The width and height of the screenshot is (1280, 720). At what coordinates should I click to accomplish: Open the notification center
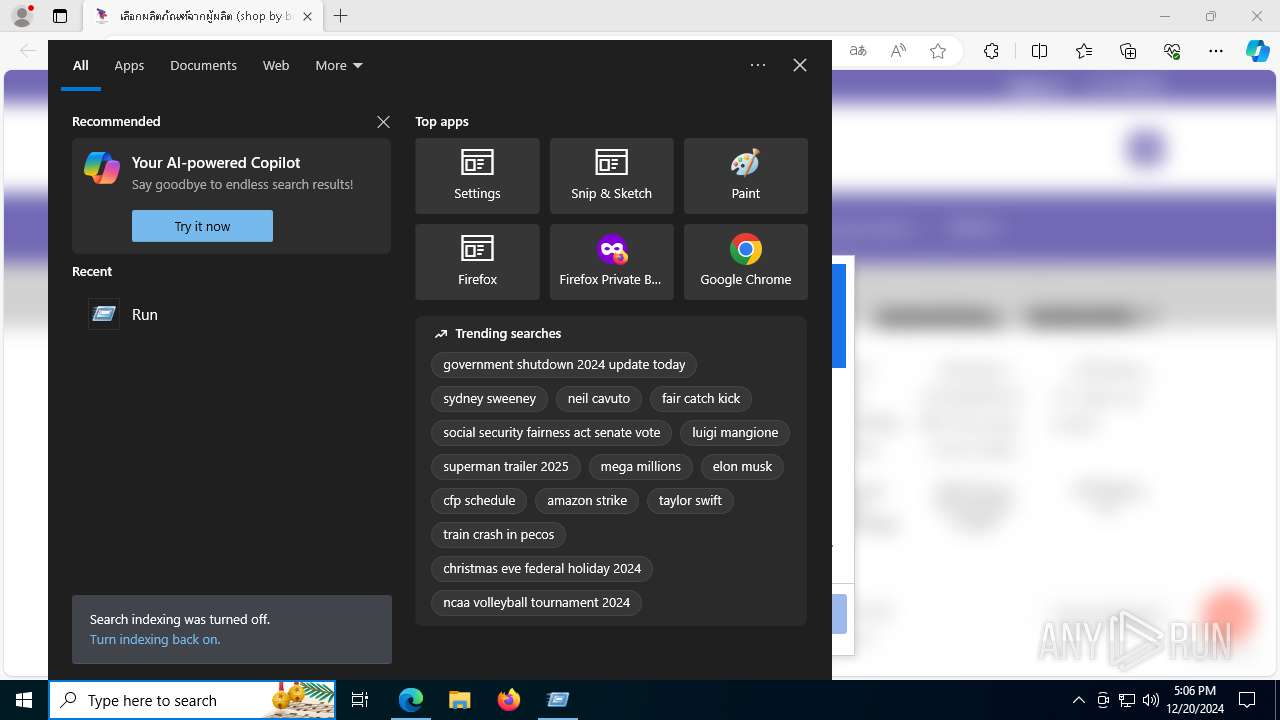point(1247,700)
